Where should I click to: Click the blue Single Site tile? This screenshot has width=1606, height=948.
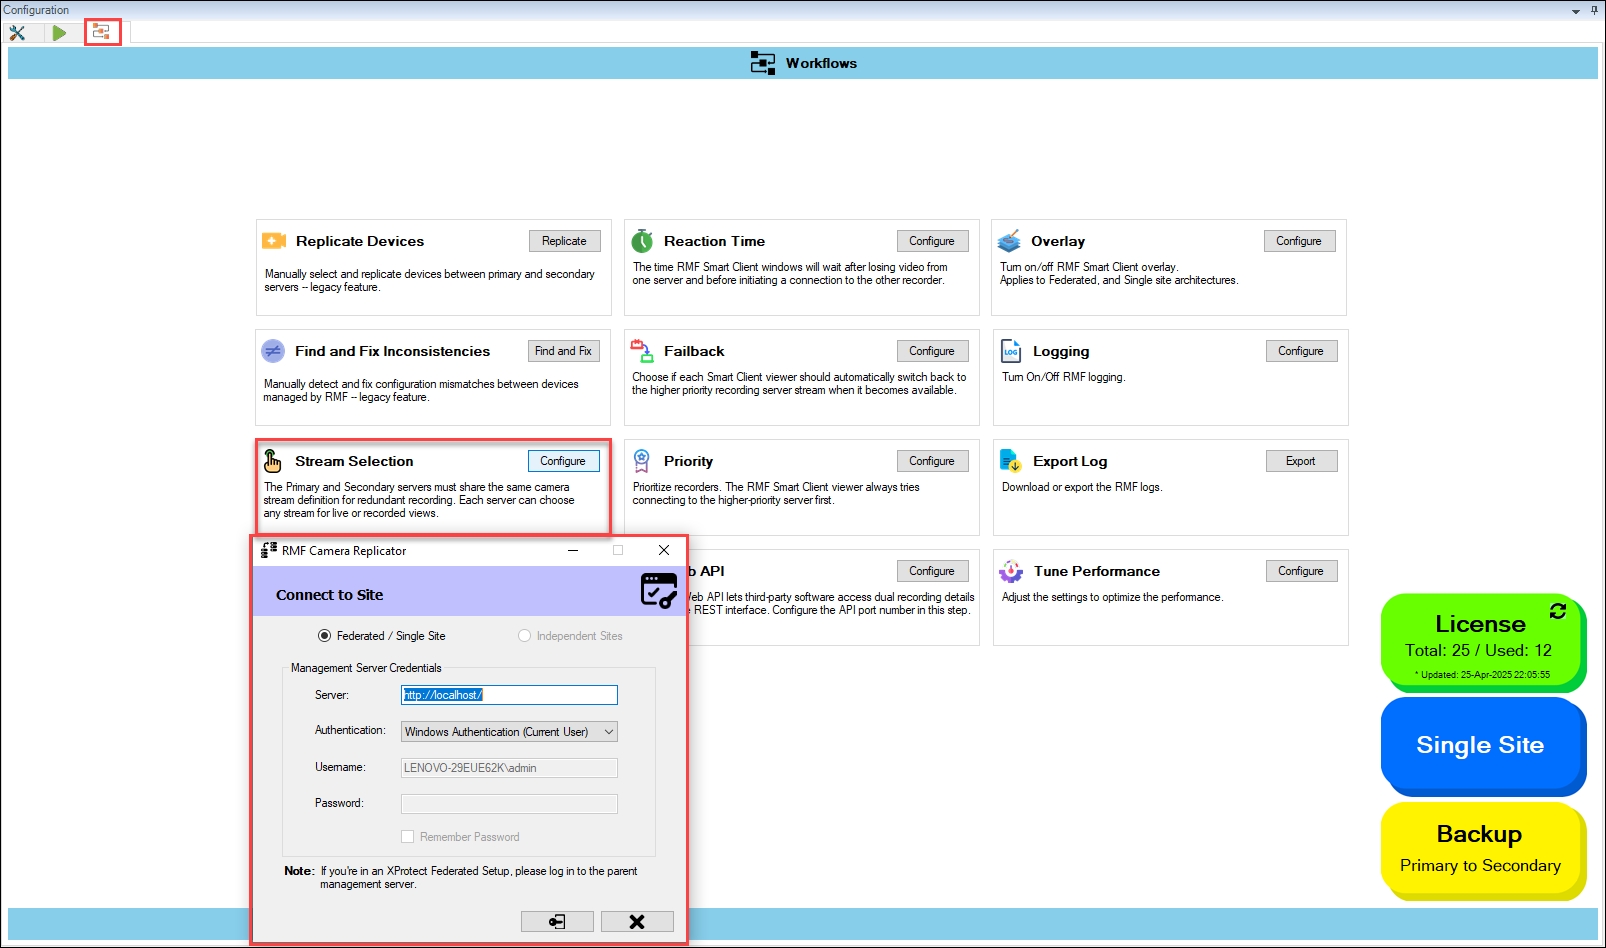coord(1480,745)
